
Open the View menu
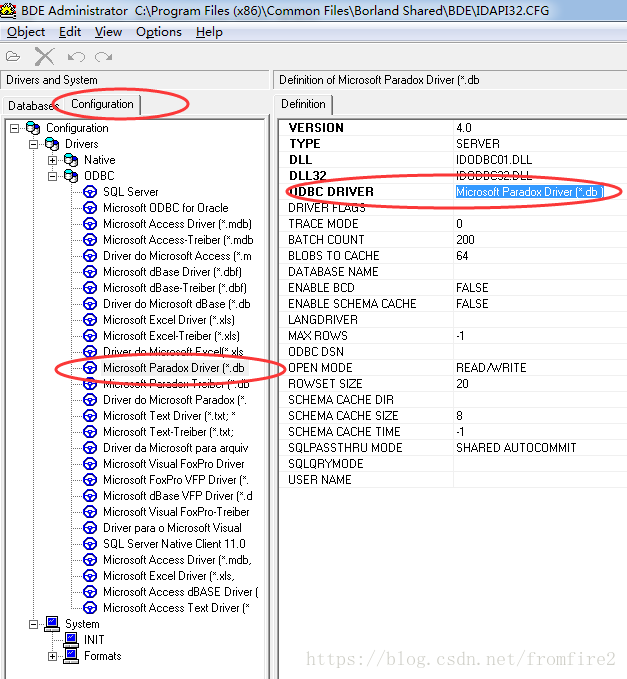[x=108, y=32]
